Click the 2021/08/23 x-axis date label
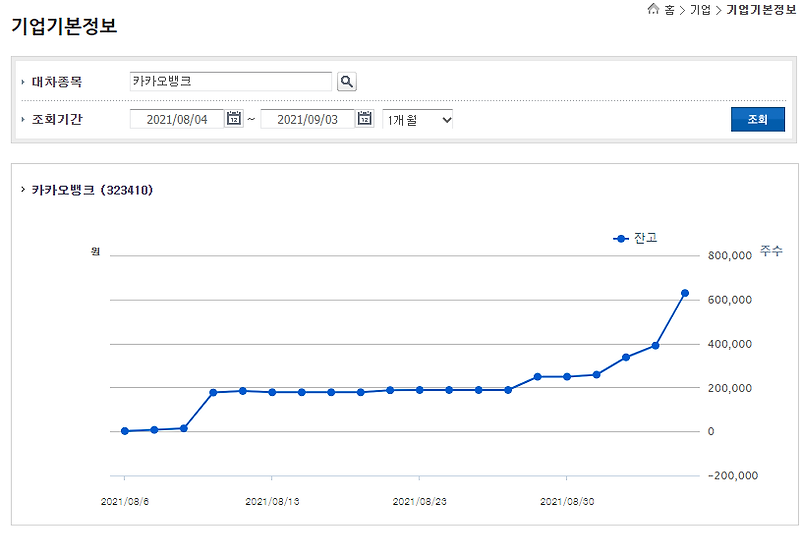 click(419, 501)
